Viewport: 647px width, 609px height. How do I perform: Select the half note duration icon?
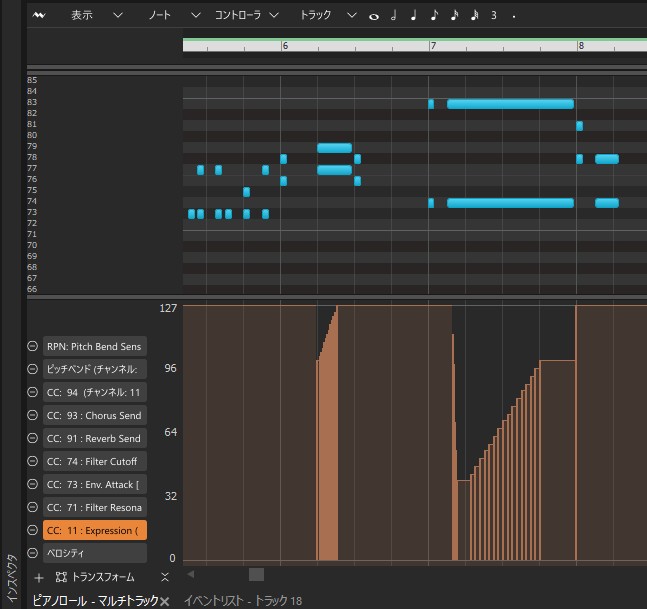point(393,16)
